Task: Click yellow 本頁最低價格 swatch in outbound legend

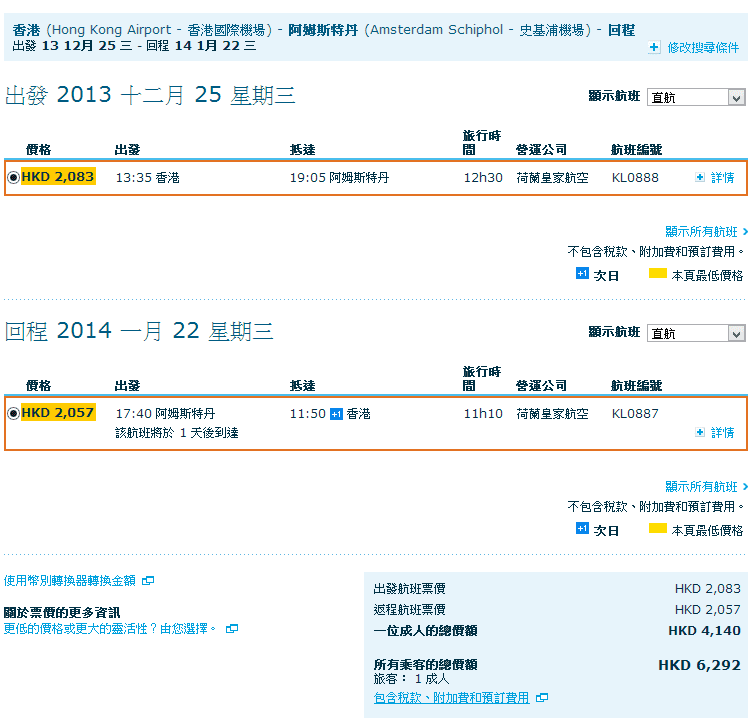Action: pyautogui.click(x=658, y=274)
